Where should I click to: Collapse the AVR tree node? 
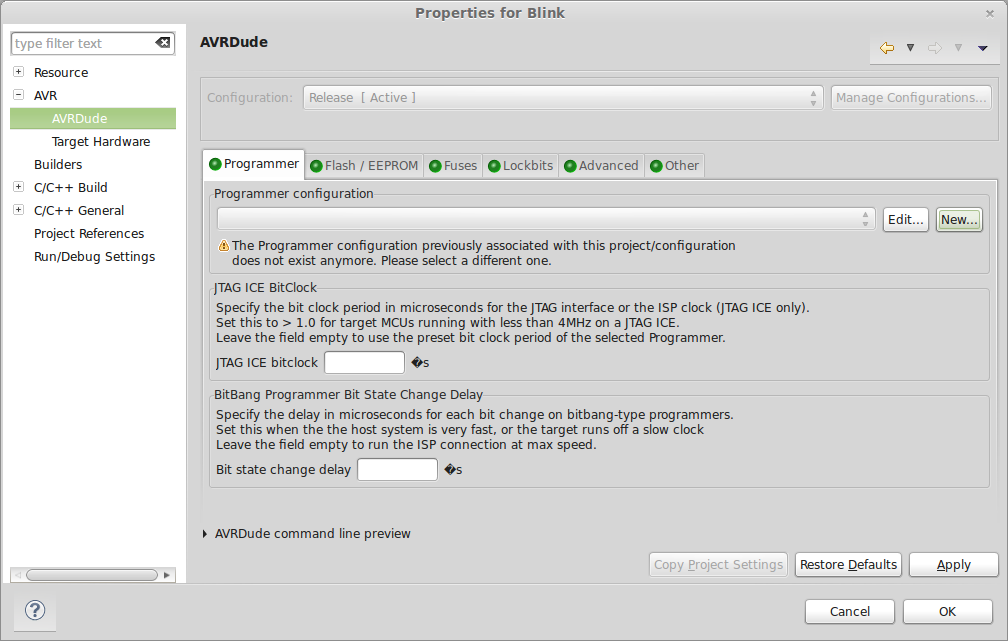[x=17, y=95]
